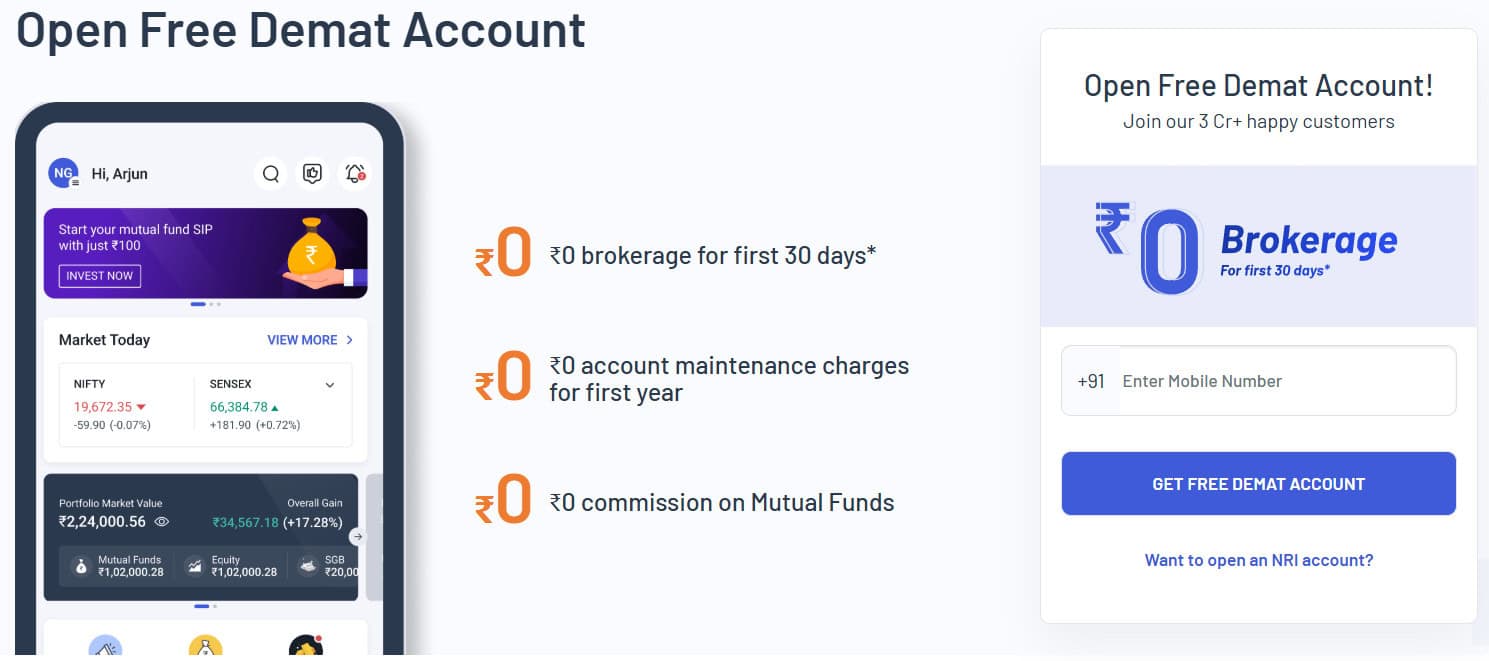Select the Mutual Funds money-bag icon
The width and height of the screenshot is (1489, 661).
pos(81,566)
